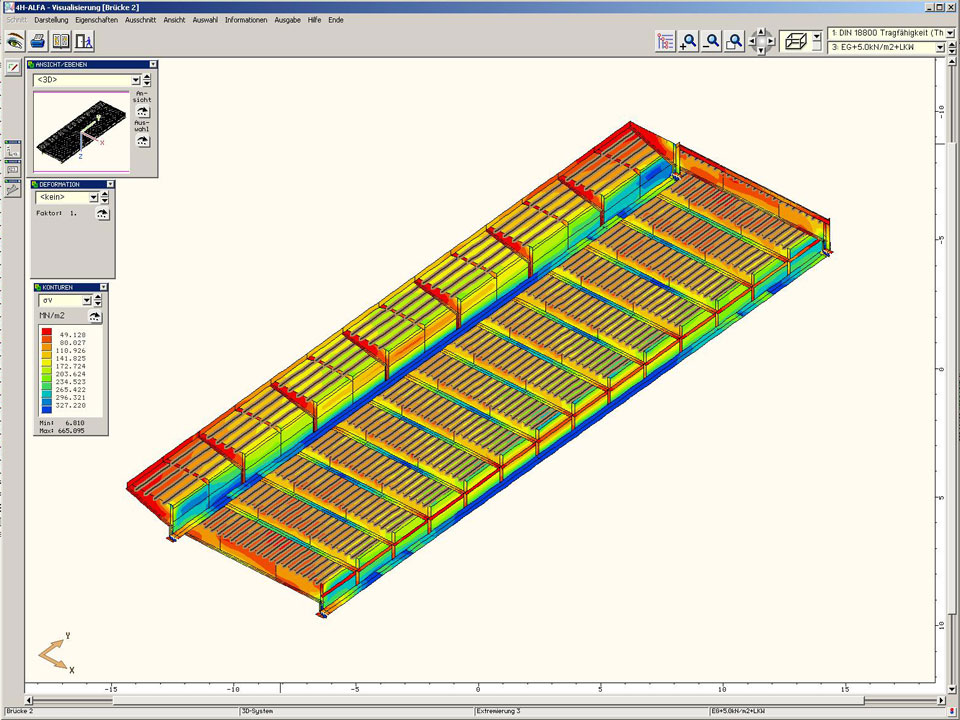The height and width of the screenshot is (720, 960).
Task: Click the zoom in magnifier icon
Action: pyautogui.click(x=688, y=41)
